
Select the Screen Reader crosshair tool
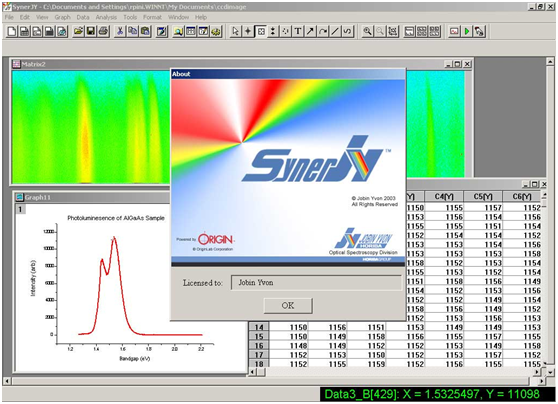point(248,32)
